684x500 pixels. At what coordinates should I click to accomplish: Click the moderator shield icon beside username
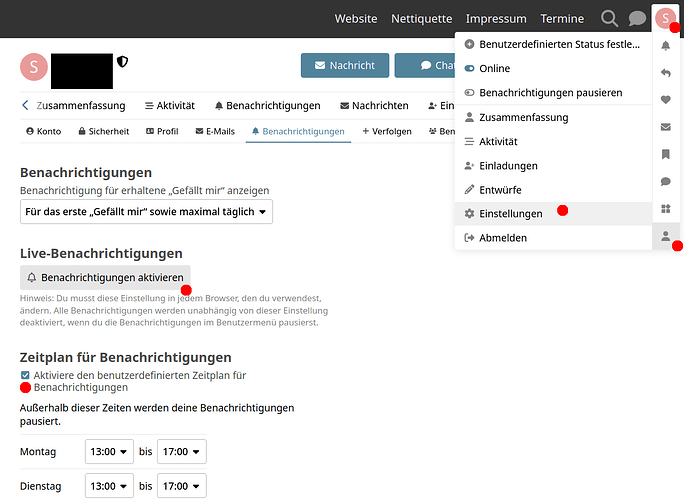tap(122, 62)
